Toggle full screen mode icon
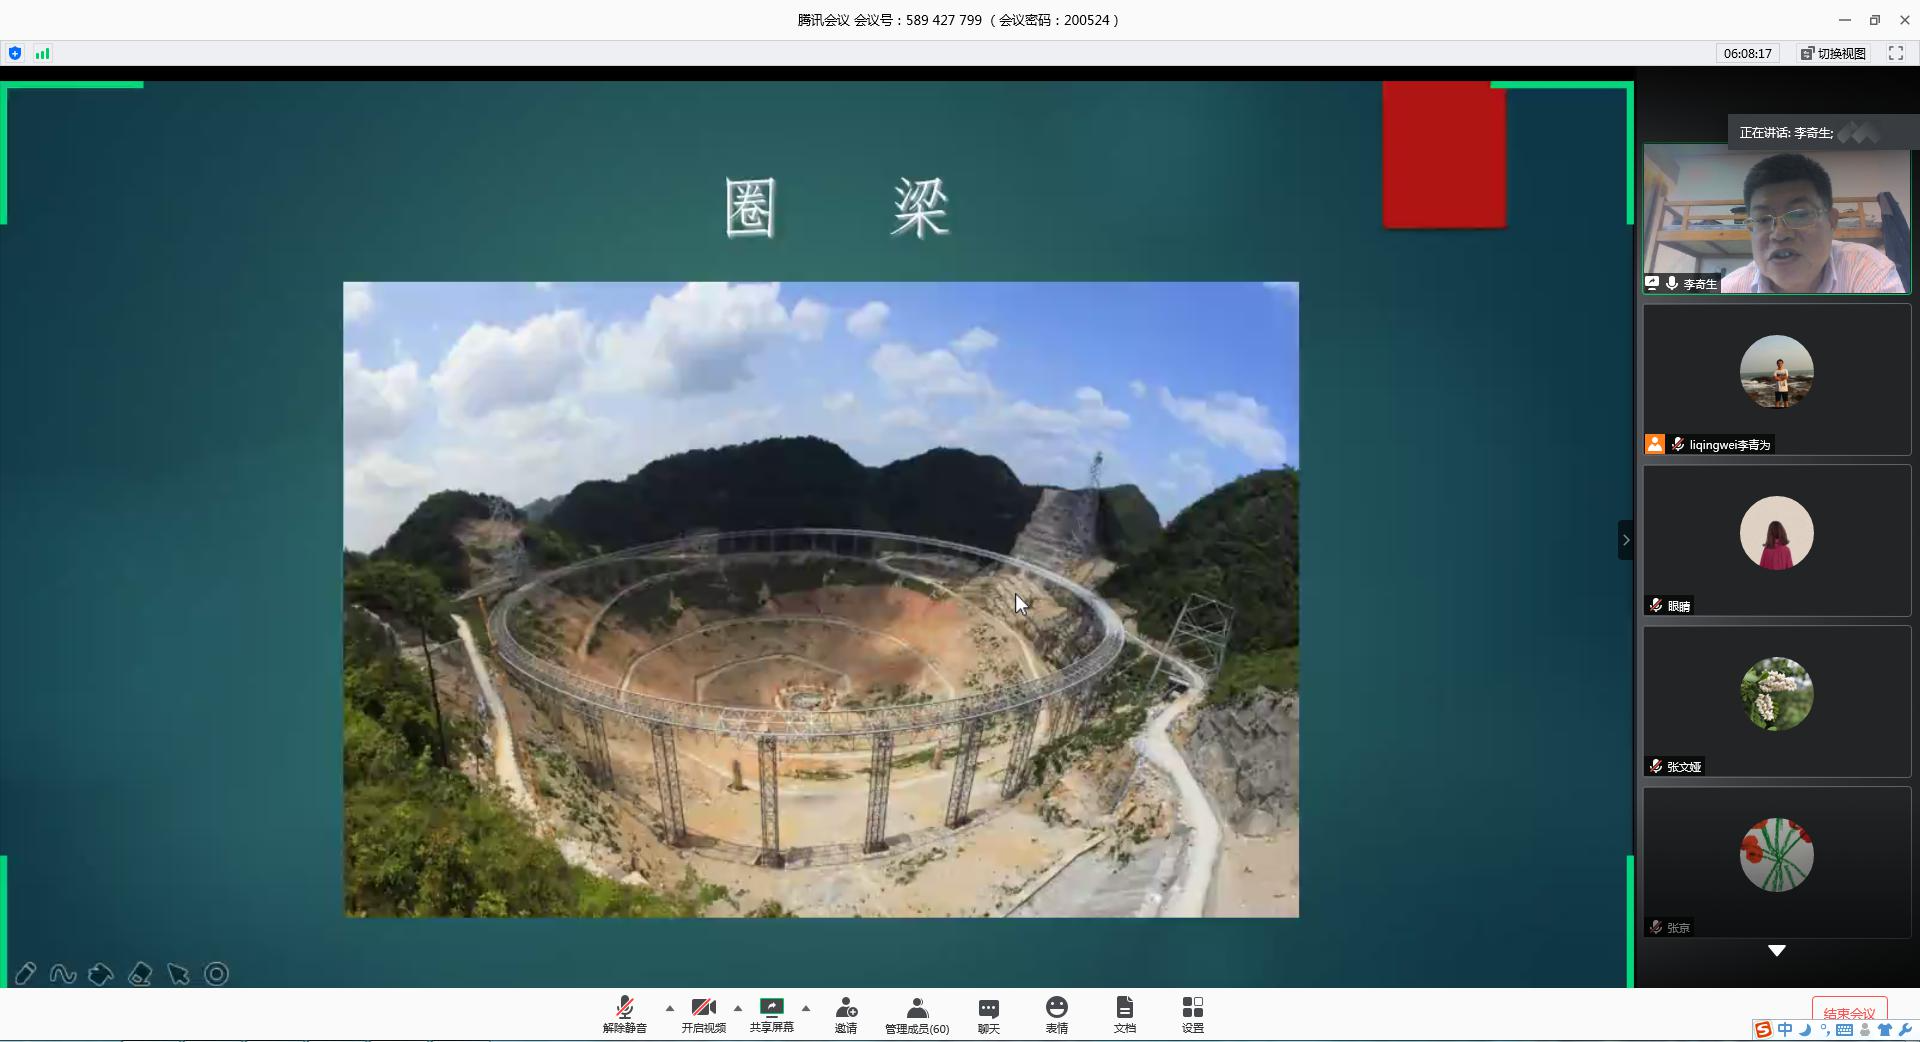This screenshot has height=1042, width=1920. pyautogui.click(x=1895, y=54)
